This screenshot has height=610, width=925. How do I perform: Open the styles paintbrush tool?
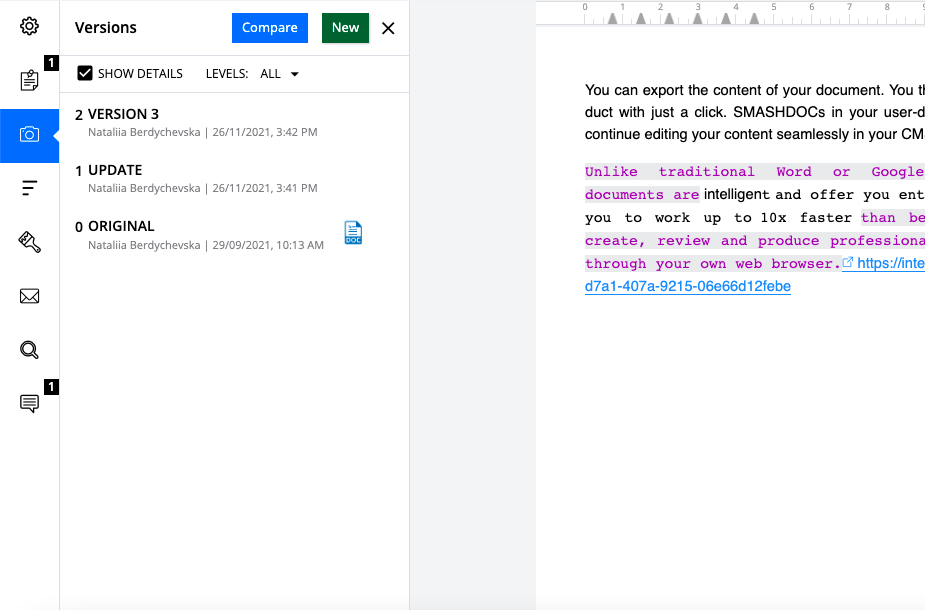pyautogui.click(x=29, y=242)
